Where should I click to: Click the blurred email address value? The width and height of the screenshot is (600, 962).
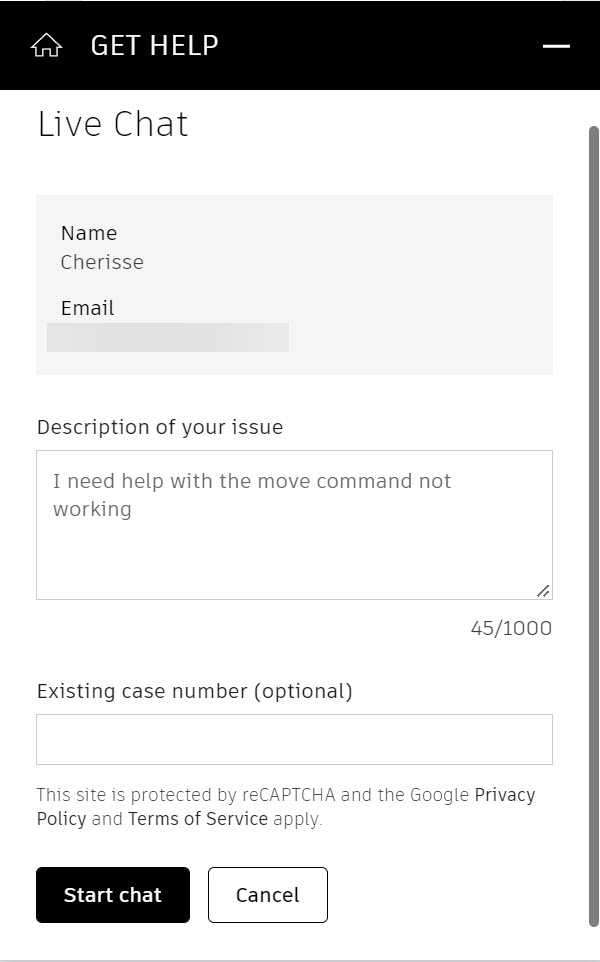[168, 337]
